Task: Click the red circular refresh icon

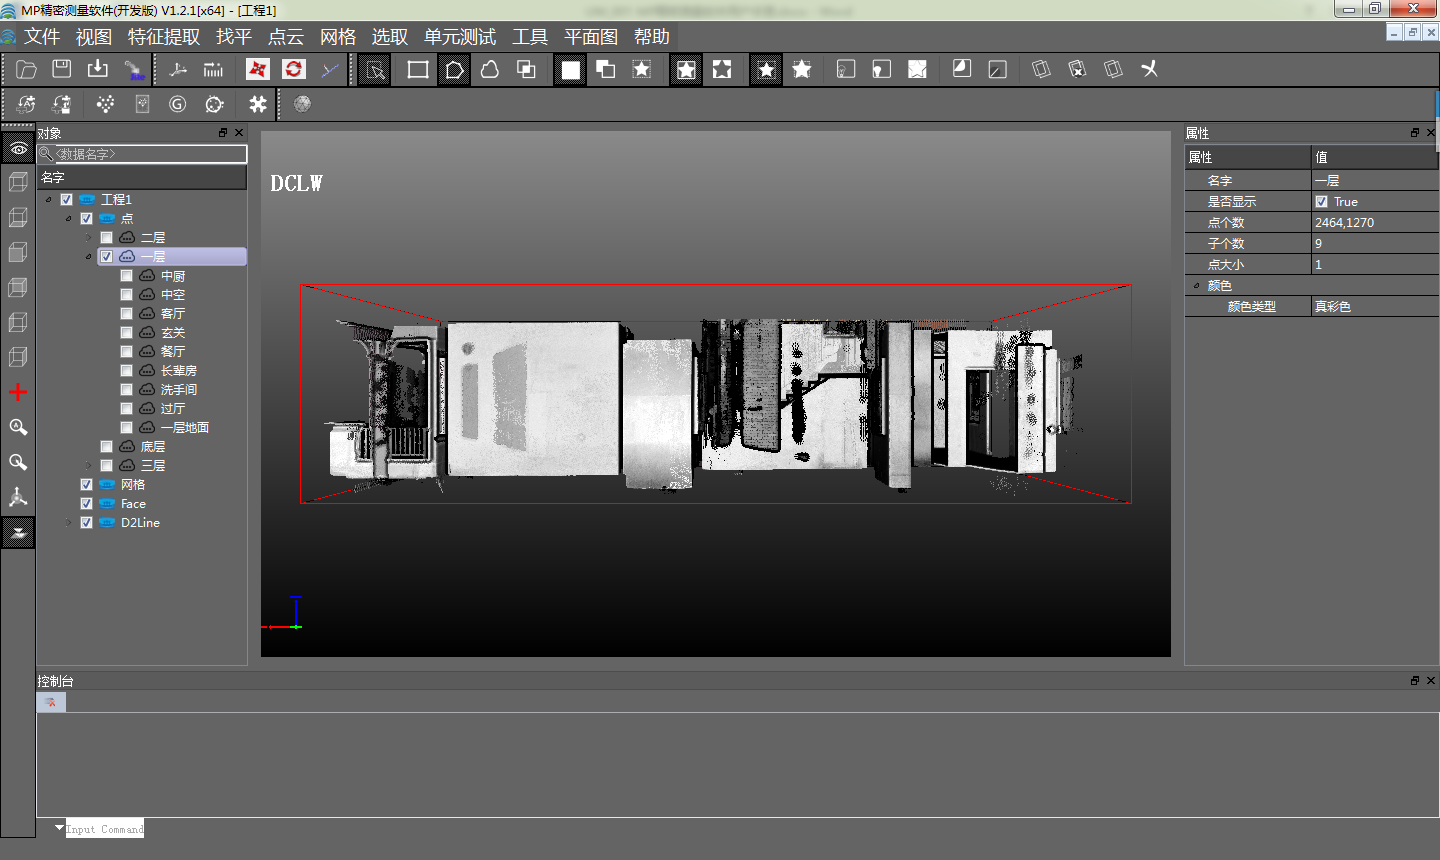Action: [293, 69]
